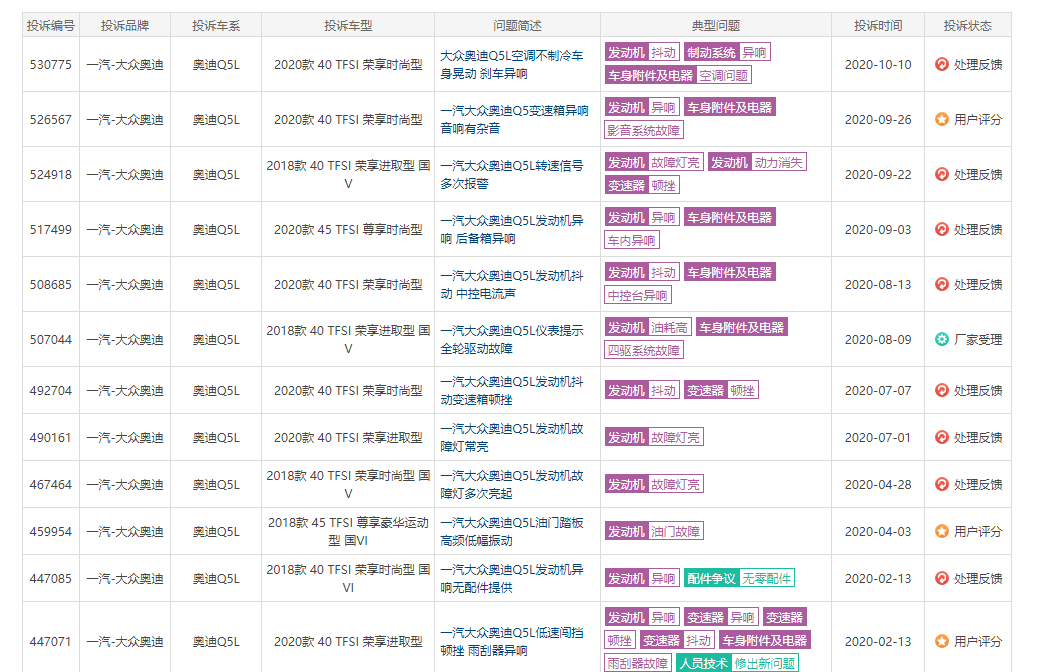Click 处理反馈 icon for complaint 447085

tap(941, 578)
